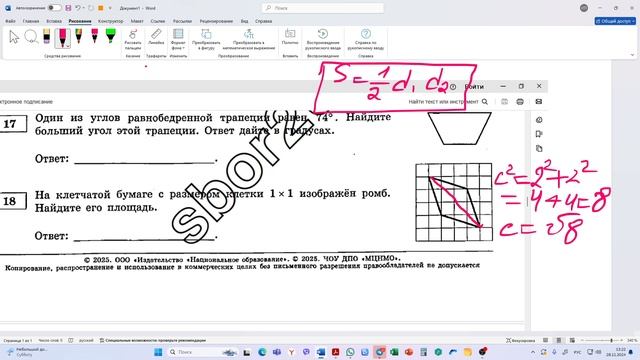Switch to the Layout tab
This screenshot has width=640, height=360.
point(137,21)
